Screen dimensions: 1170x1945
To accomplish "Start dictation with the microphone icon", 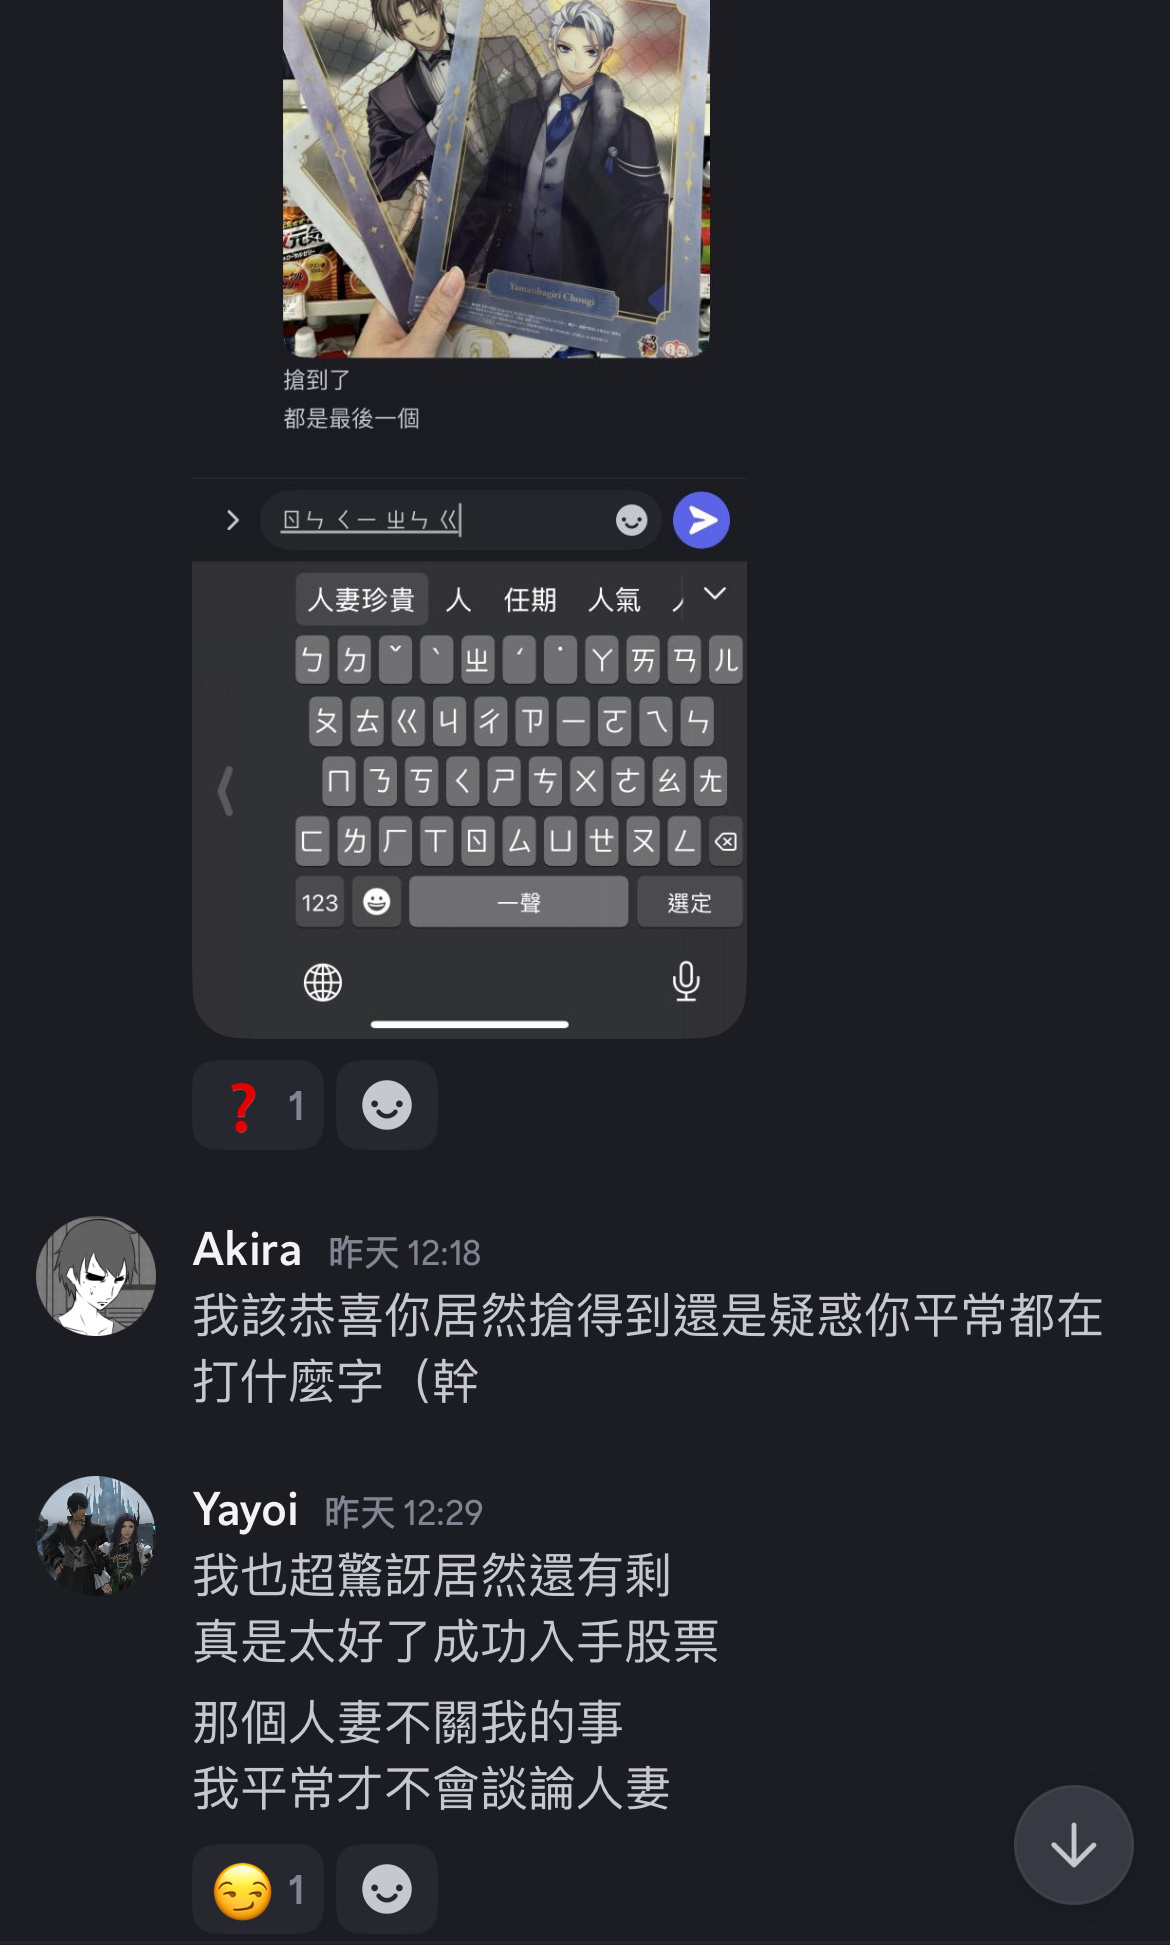I will (686, 981).
